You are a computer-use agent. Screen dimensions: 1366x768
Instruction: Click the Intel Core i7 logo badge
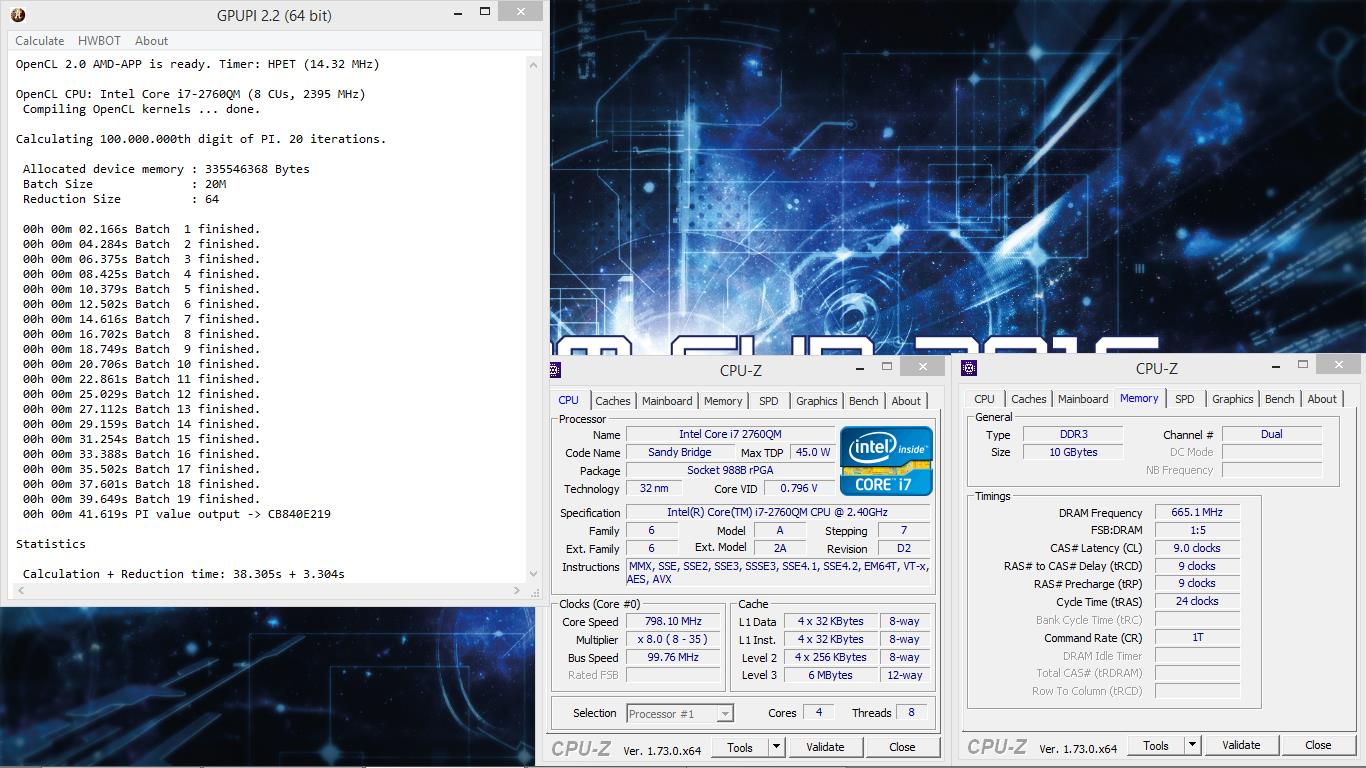886,461
